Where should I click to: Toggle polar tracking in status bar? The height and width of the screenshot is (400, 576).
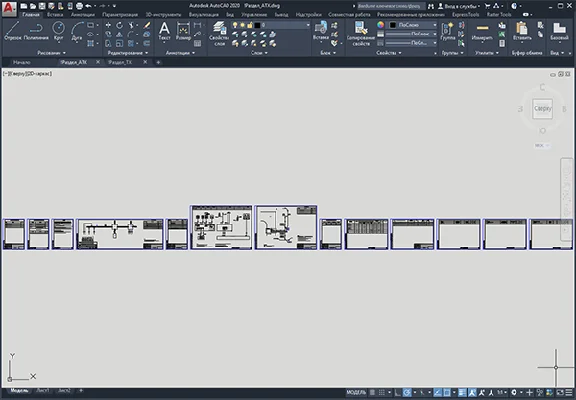(407, 392)
